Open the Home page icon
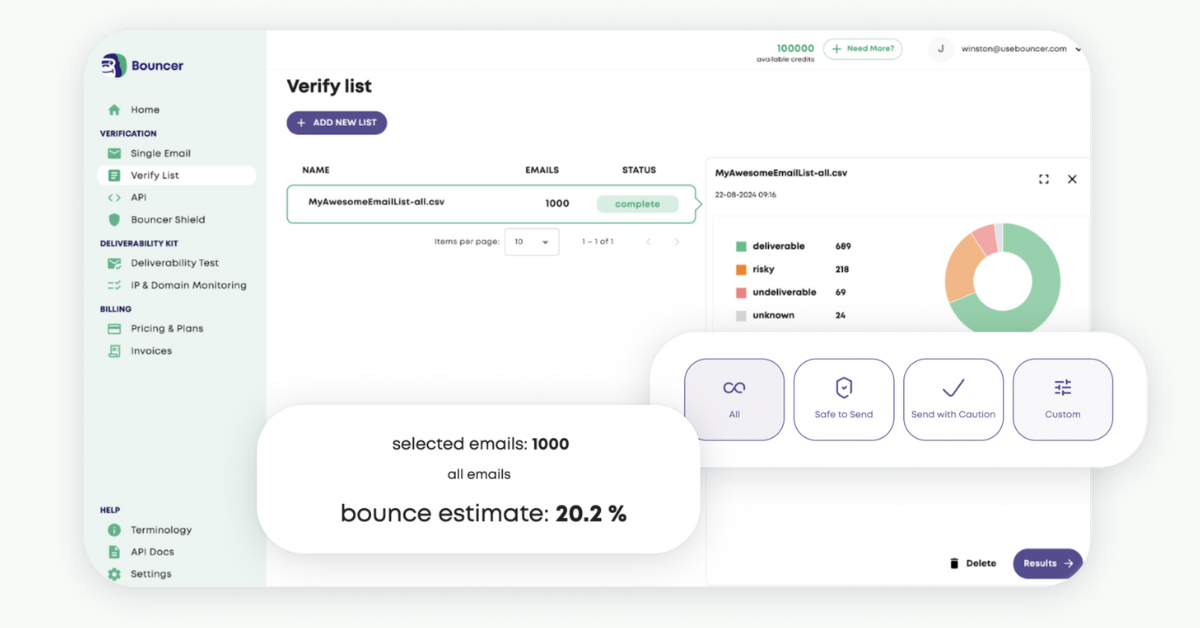 [114, 110]
